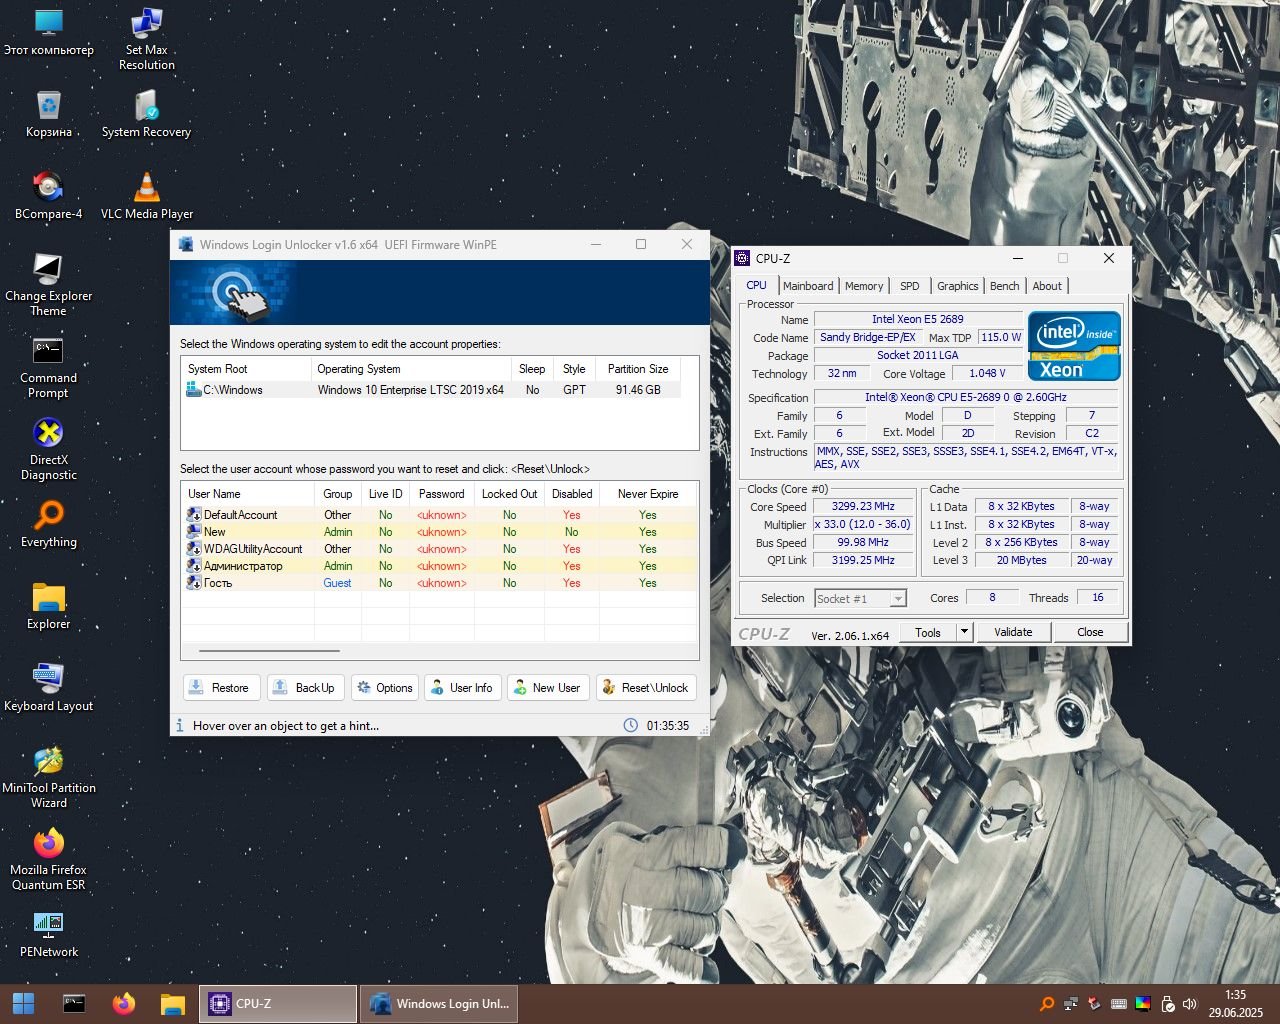1280x1024 pixels.
Task: Click the New User button
Action: click(x=546, y=688)
